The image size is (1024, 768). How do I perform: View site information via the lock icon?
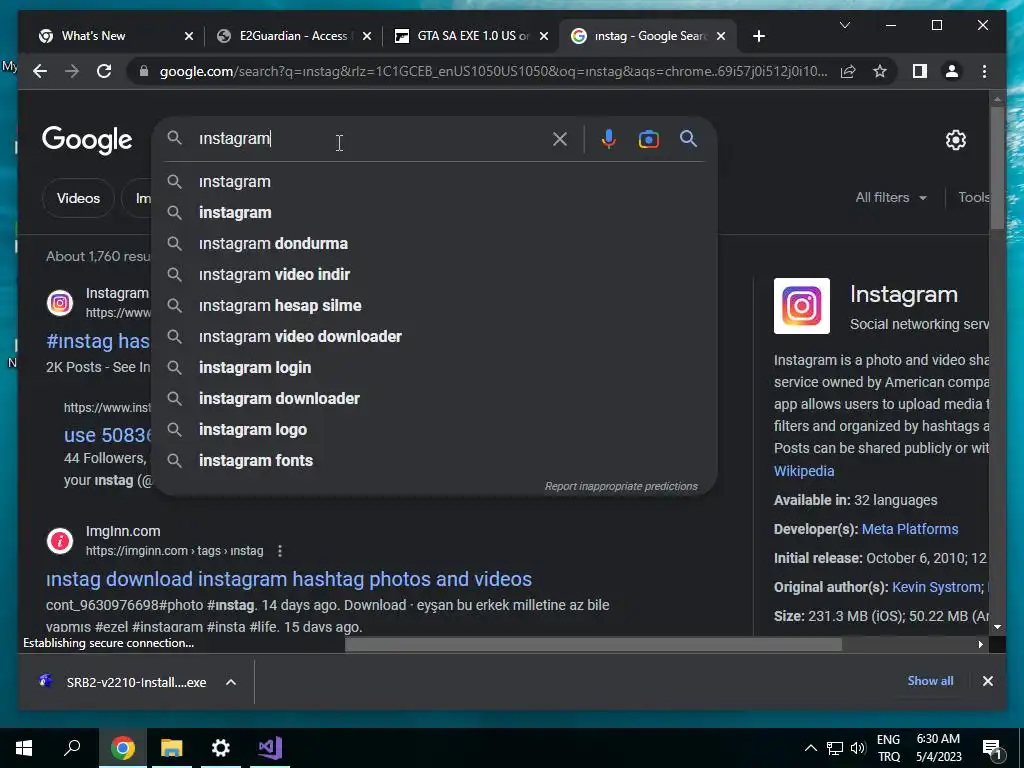coord(144,71)
